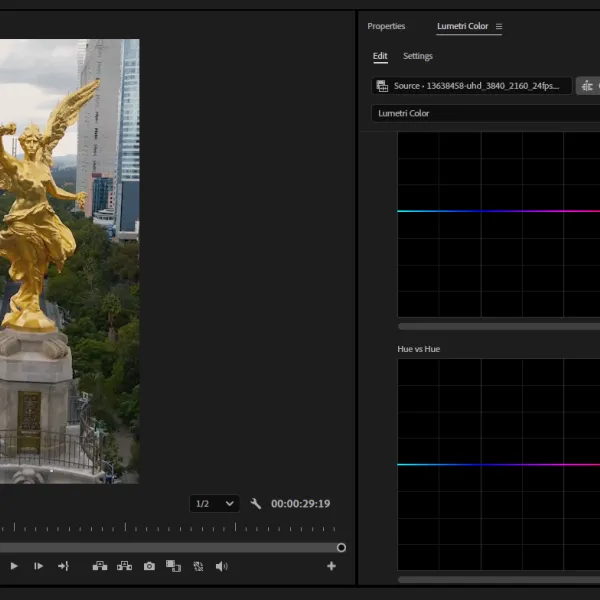
Task: Start playback with the Play button
Action: pyautogui.click(x=14, y=566)
